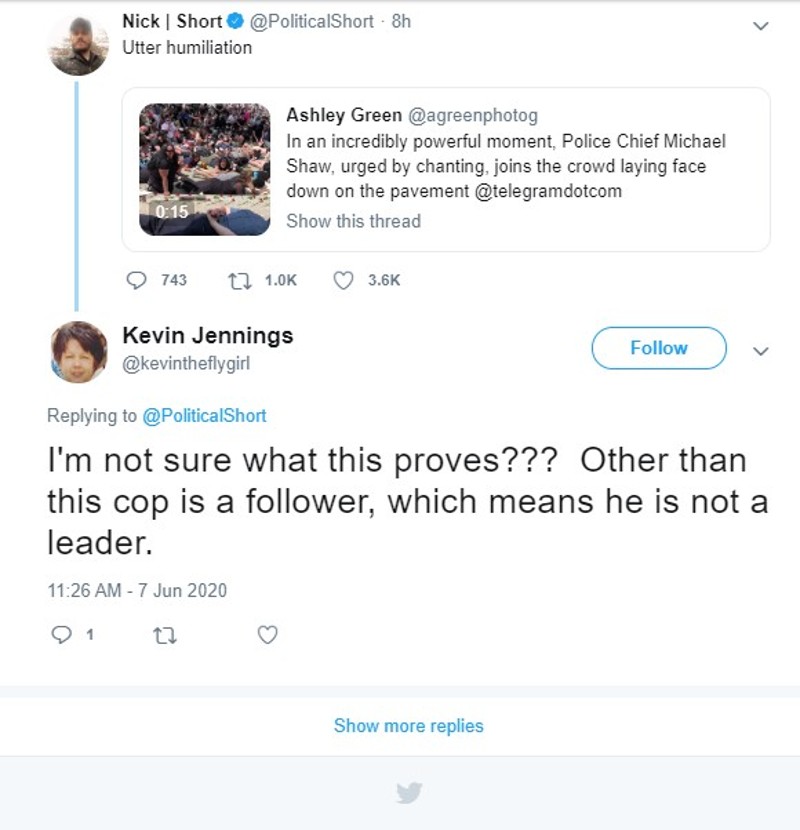Open the dropdown chevron on Nick Short's tweet
This screenshot has height=830, width=800.
click(760, 26)
